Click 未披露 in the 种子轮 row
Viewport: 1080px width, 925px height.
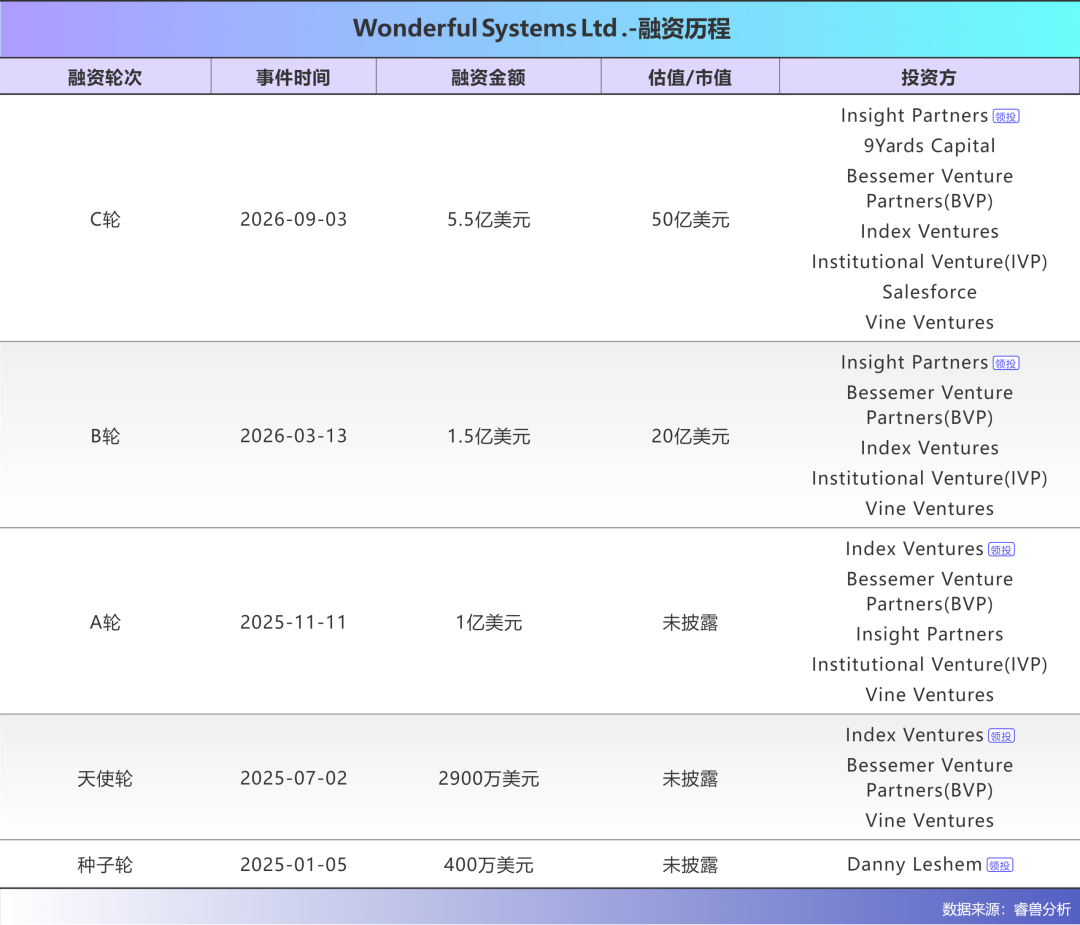[x=690, y=864]
